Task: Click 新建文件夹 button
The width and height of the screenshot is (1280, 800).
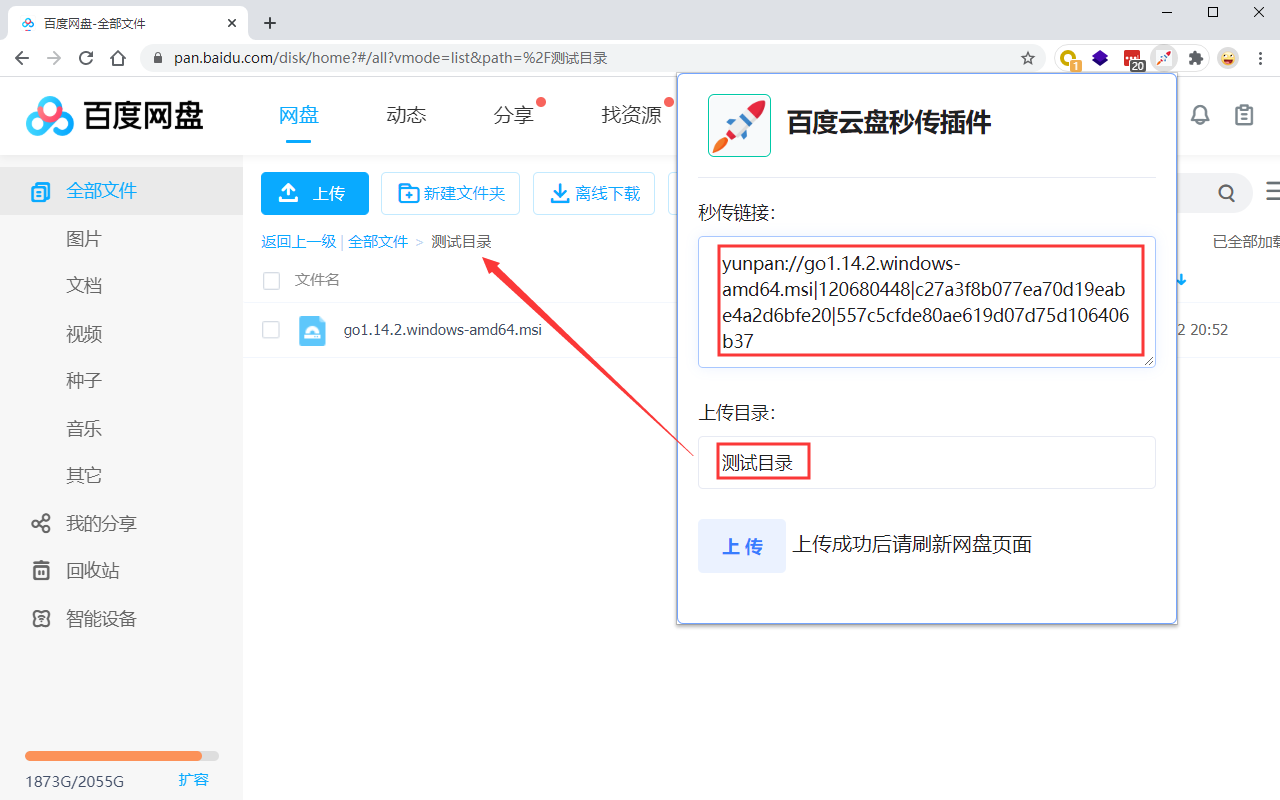Action: point(450,193)
